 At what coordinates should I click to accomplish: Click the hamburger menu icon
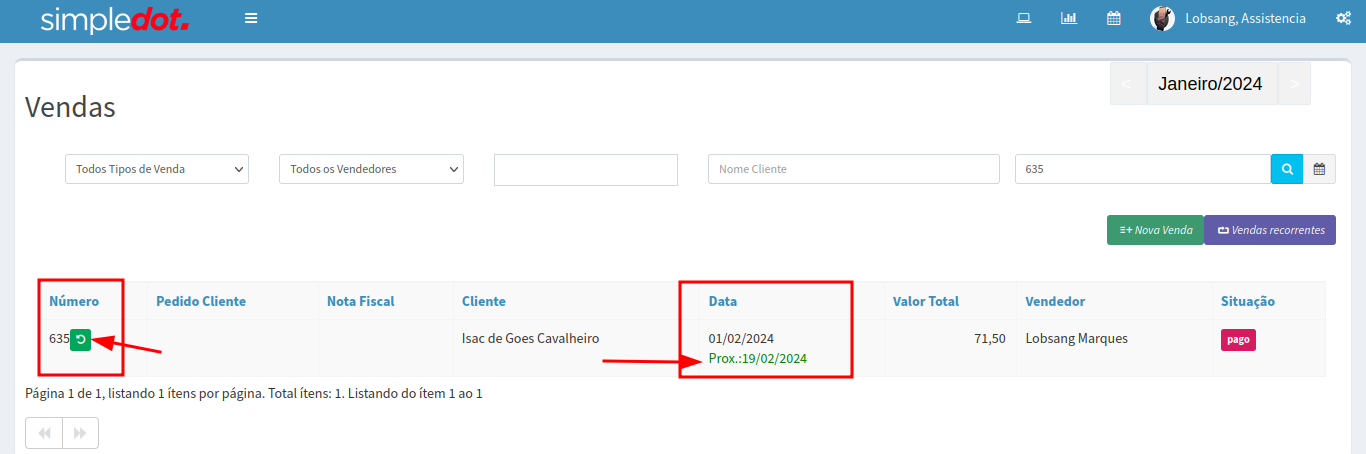pyautogui.click(x=251, y=18)
